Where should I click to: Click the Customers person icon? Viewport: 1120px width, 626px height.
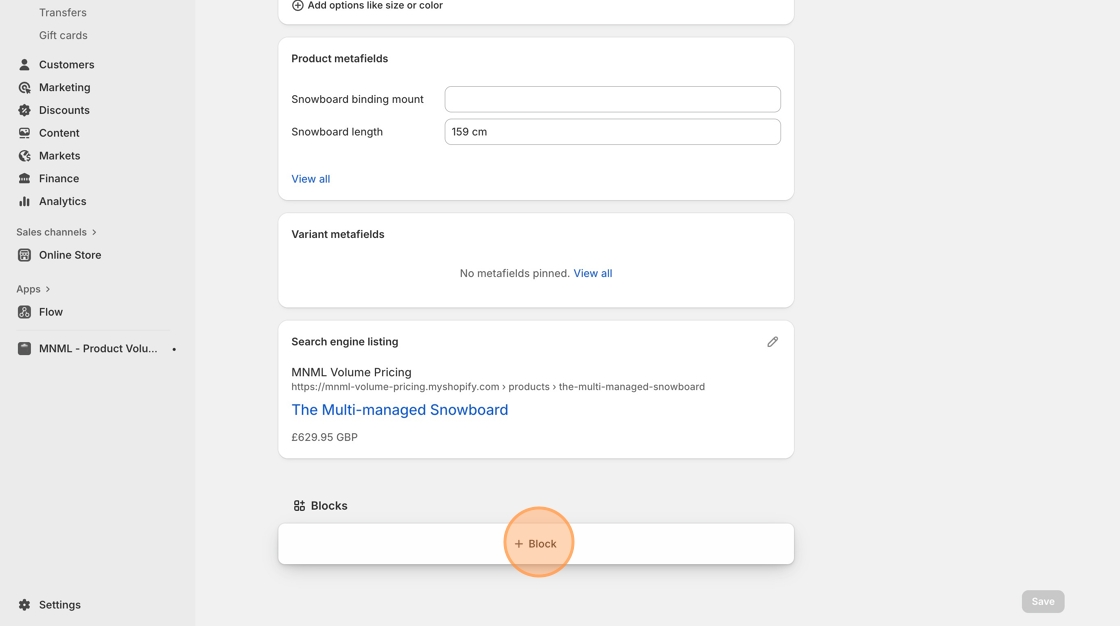click(x=24, y=65)
